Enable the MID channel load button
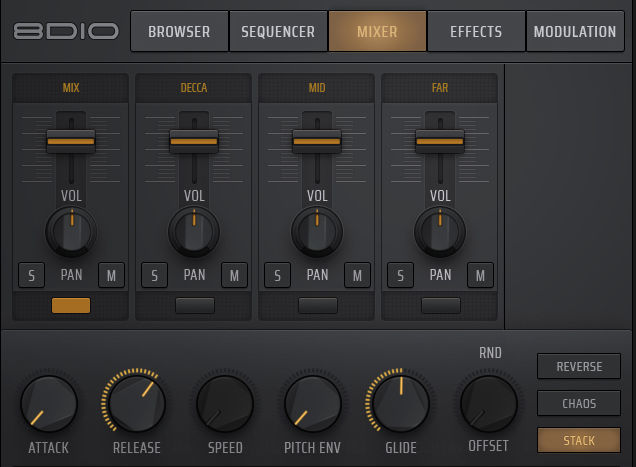Image resolution: width=636 pixels, height=467 pixels. (x=318, y=305)
